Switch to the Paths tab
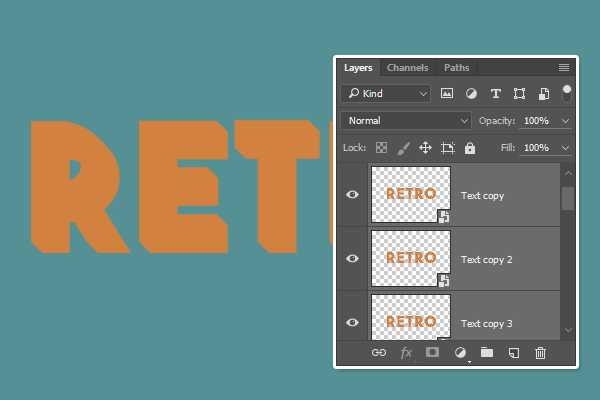This screenshot has height=400, width=600. [x=456, y=68]
